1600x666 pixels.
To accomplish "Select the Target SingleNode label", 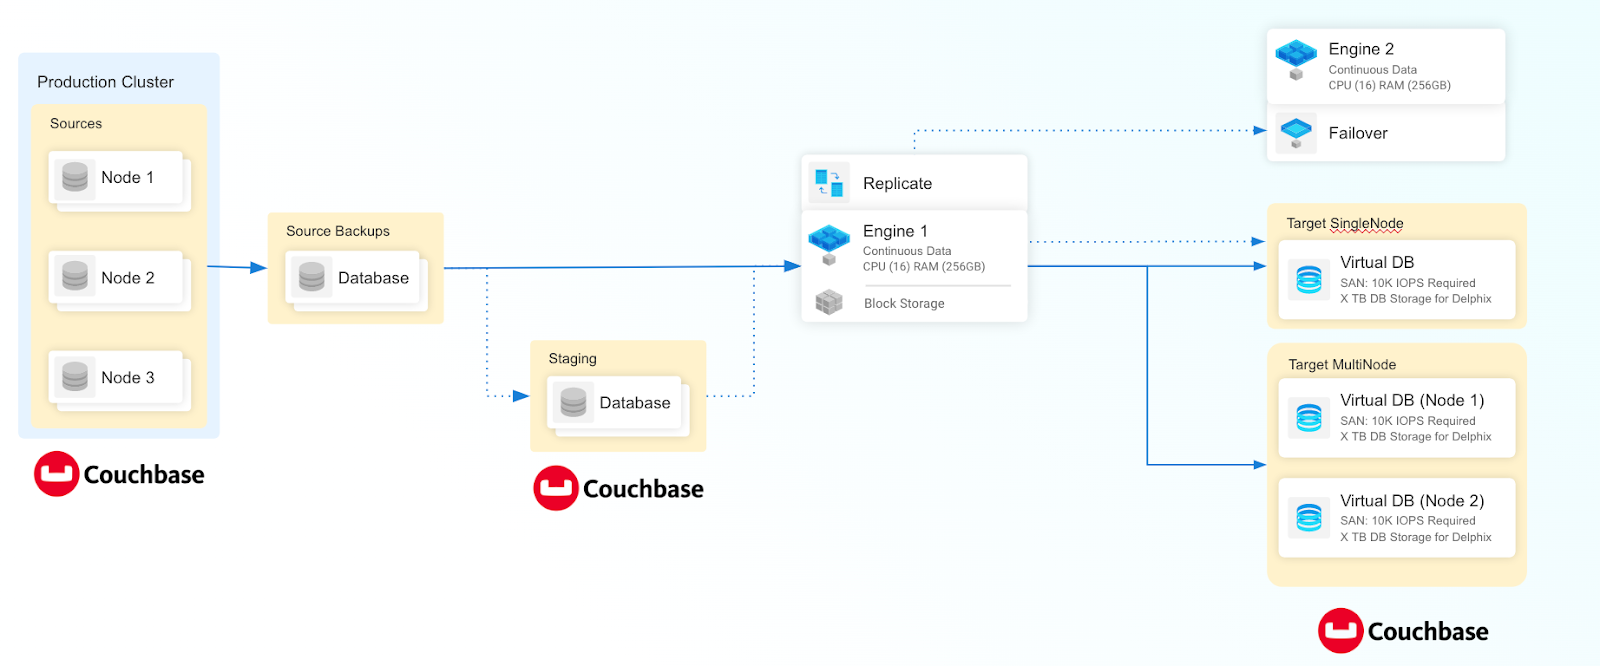I will point(1344,223).
